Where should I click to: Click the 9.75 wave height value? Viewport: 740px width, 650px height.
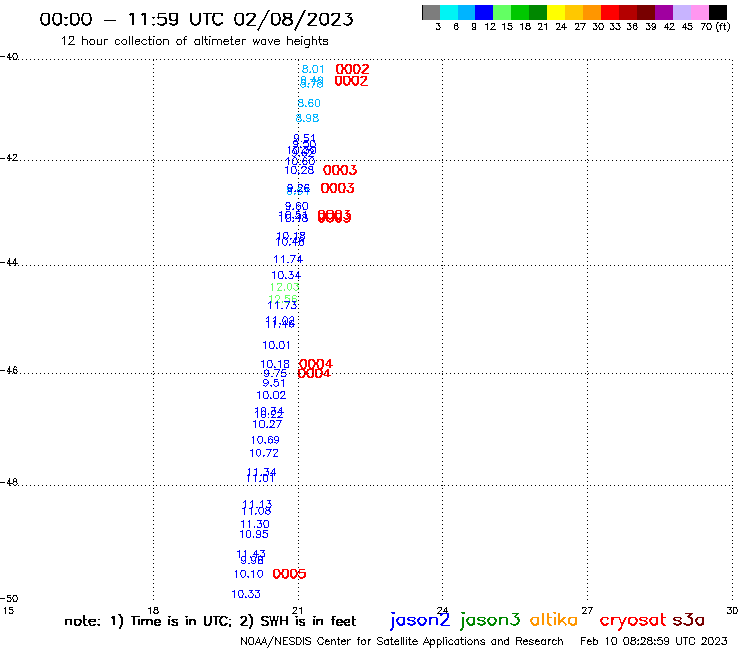[275, 374]
